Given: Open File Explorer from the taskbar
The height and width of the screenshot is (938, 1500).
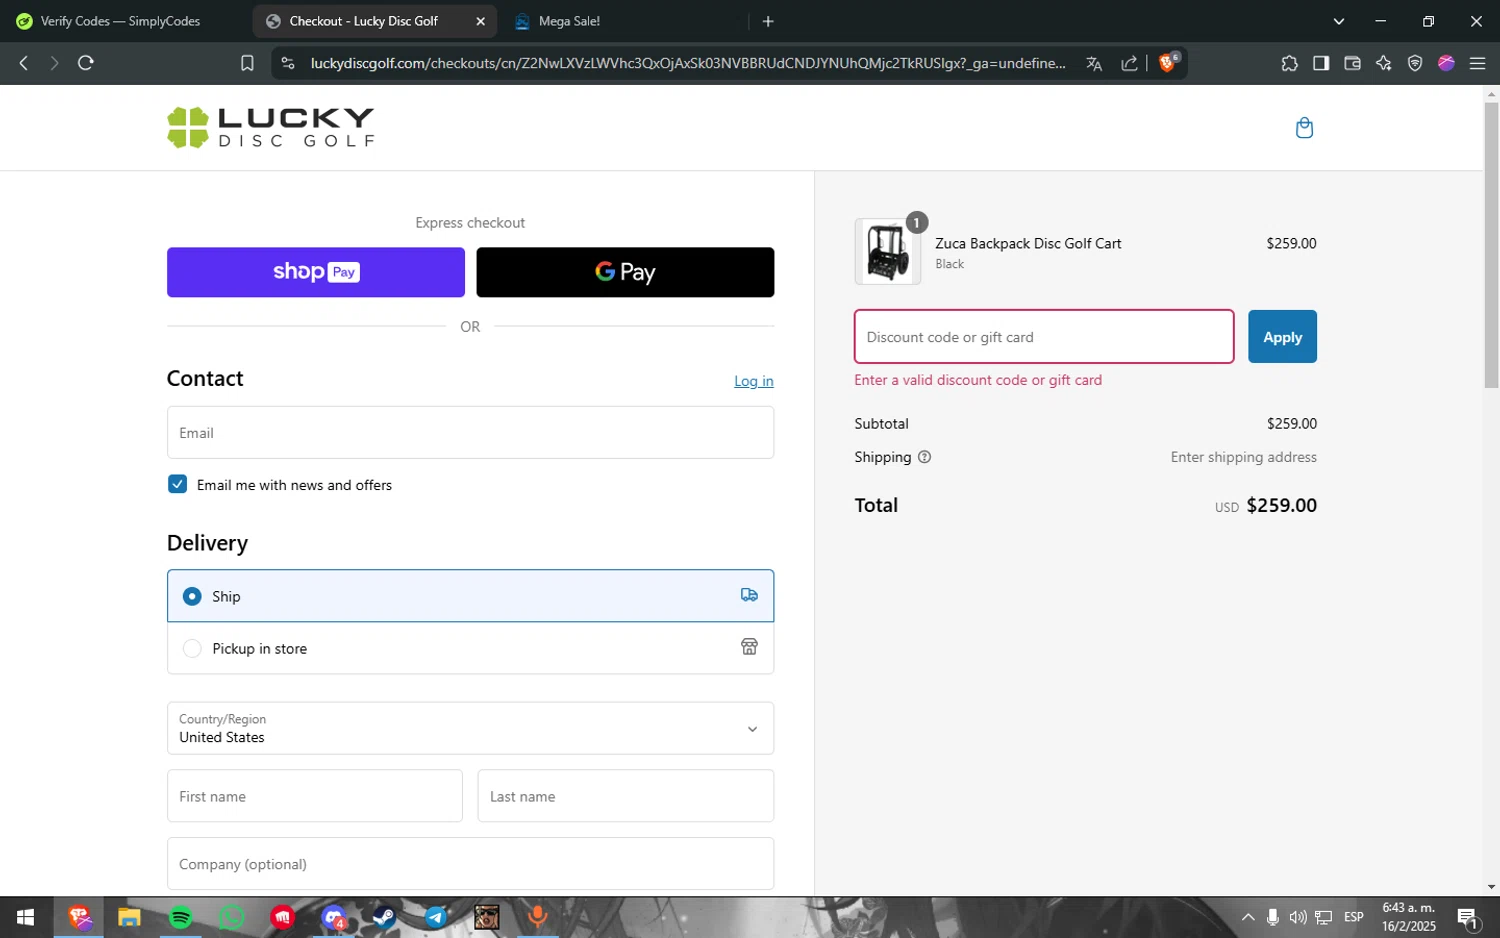Looking at the screenshot, I should (129, 917).
